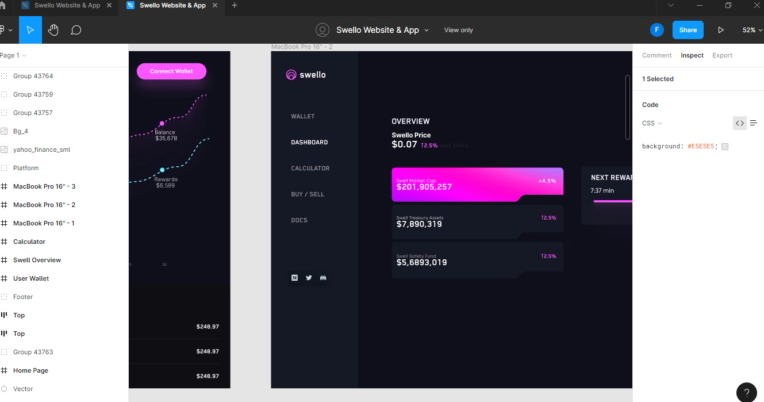Viewport: 764px width, 402px height.
Task: Click the home icon in tab bar
Action: [x=2, y=5]
